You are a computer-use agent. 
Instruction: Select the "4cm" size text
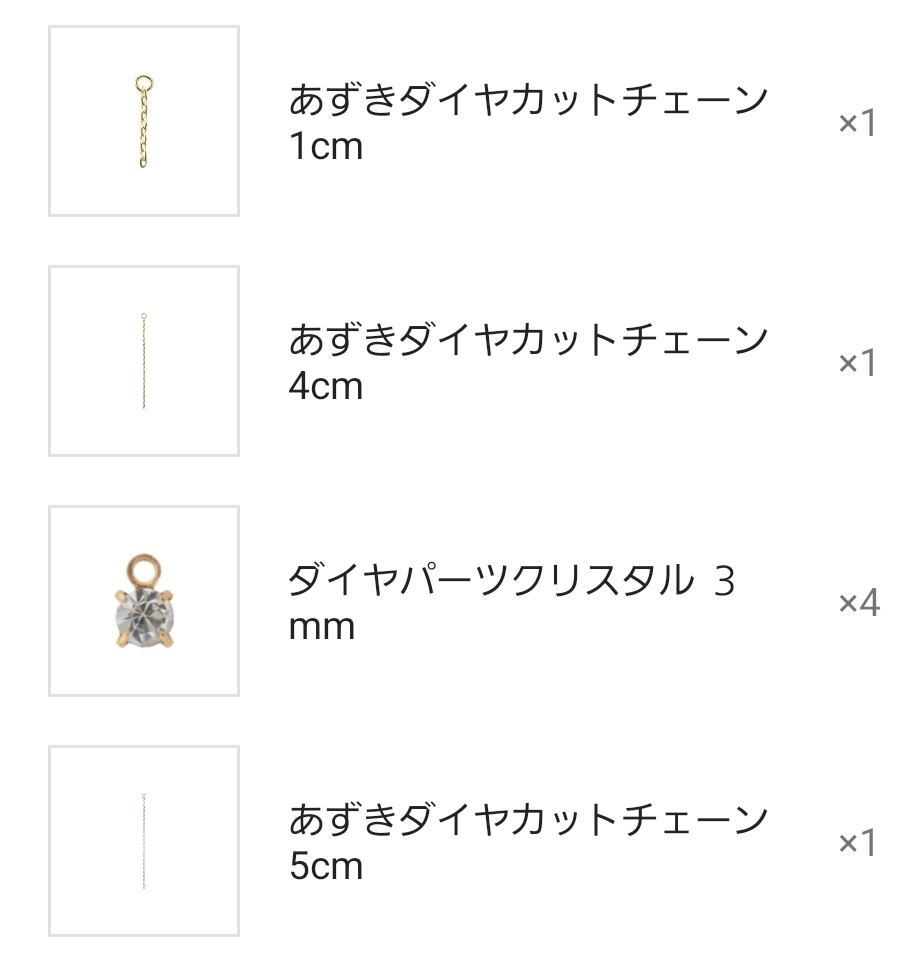[x=325, y=387]
